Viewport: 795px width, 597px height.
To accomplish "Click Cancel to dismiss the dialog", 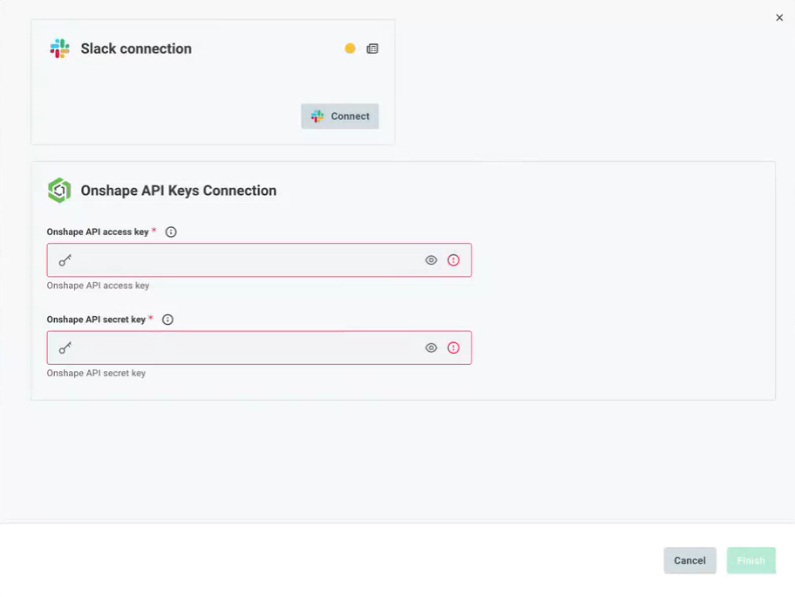I will (690, 560).
